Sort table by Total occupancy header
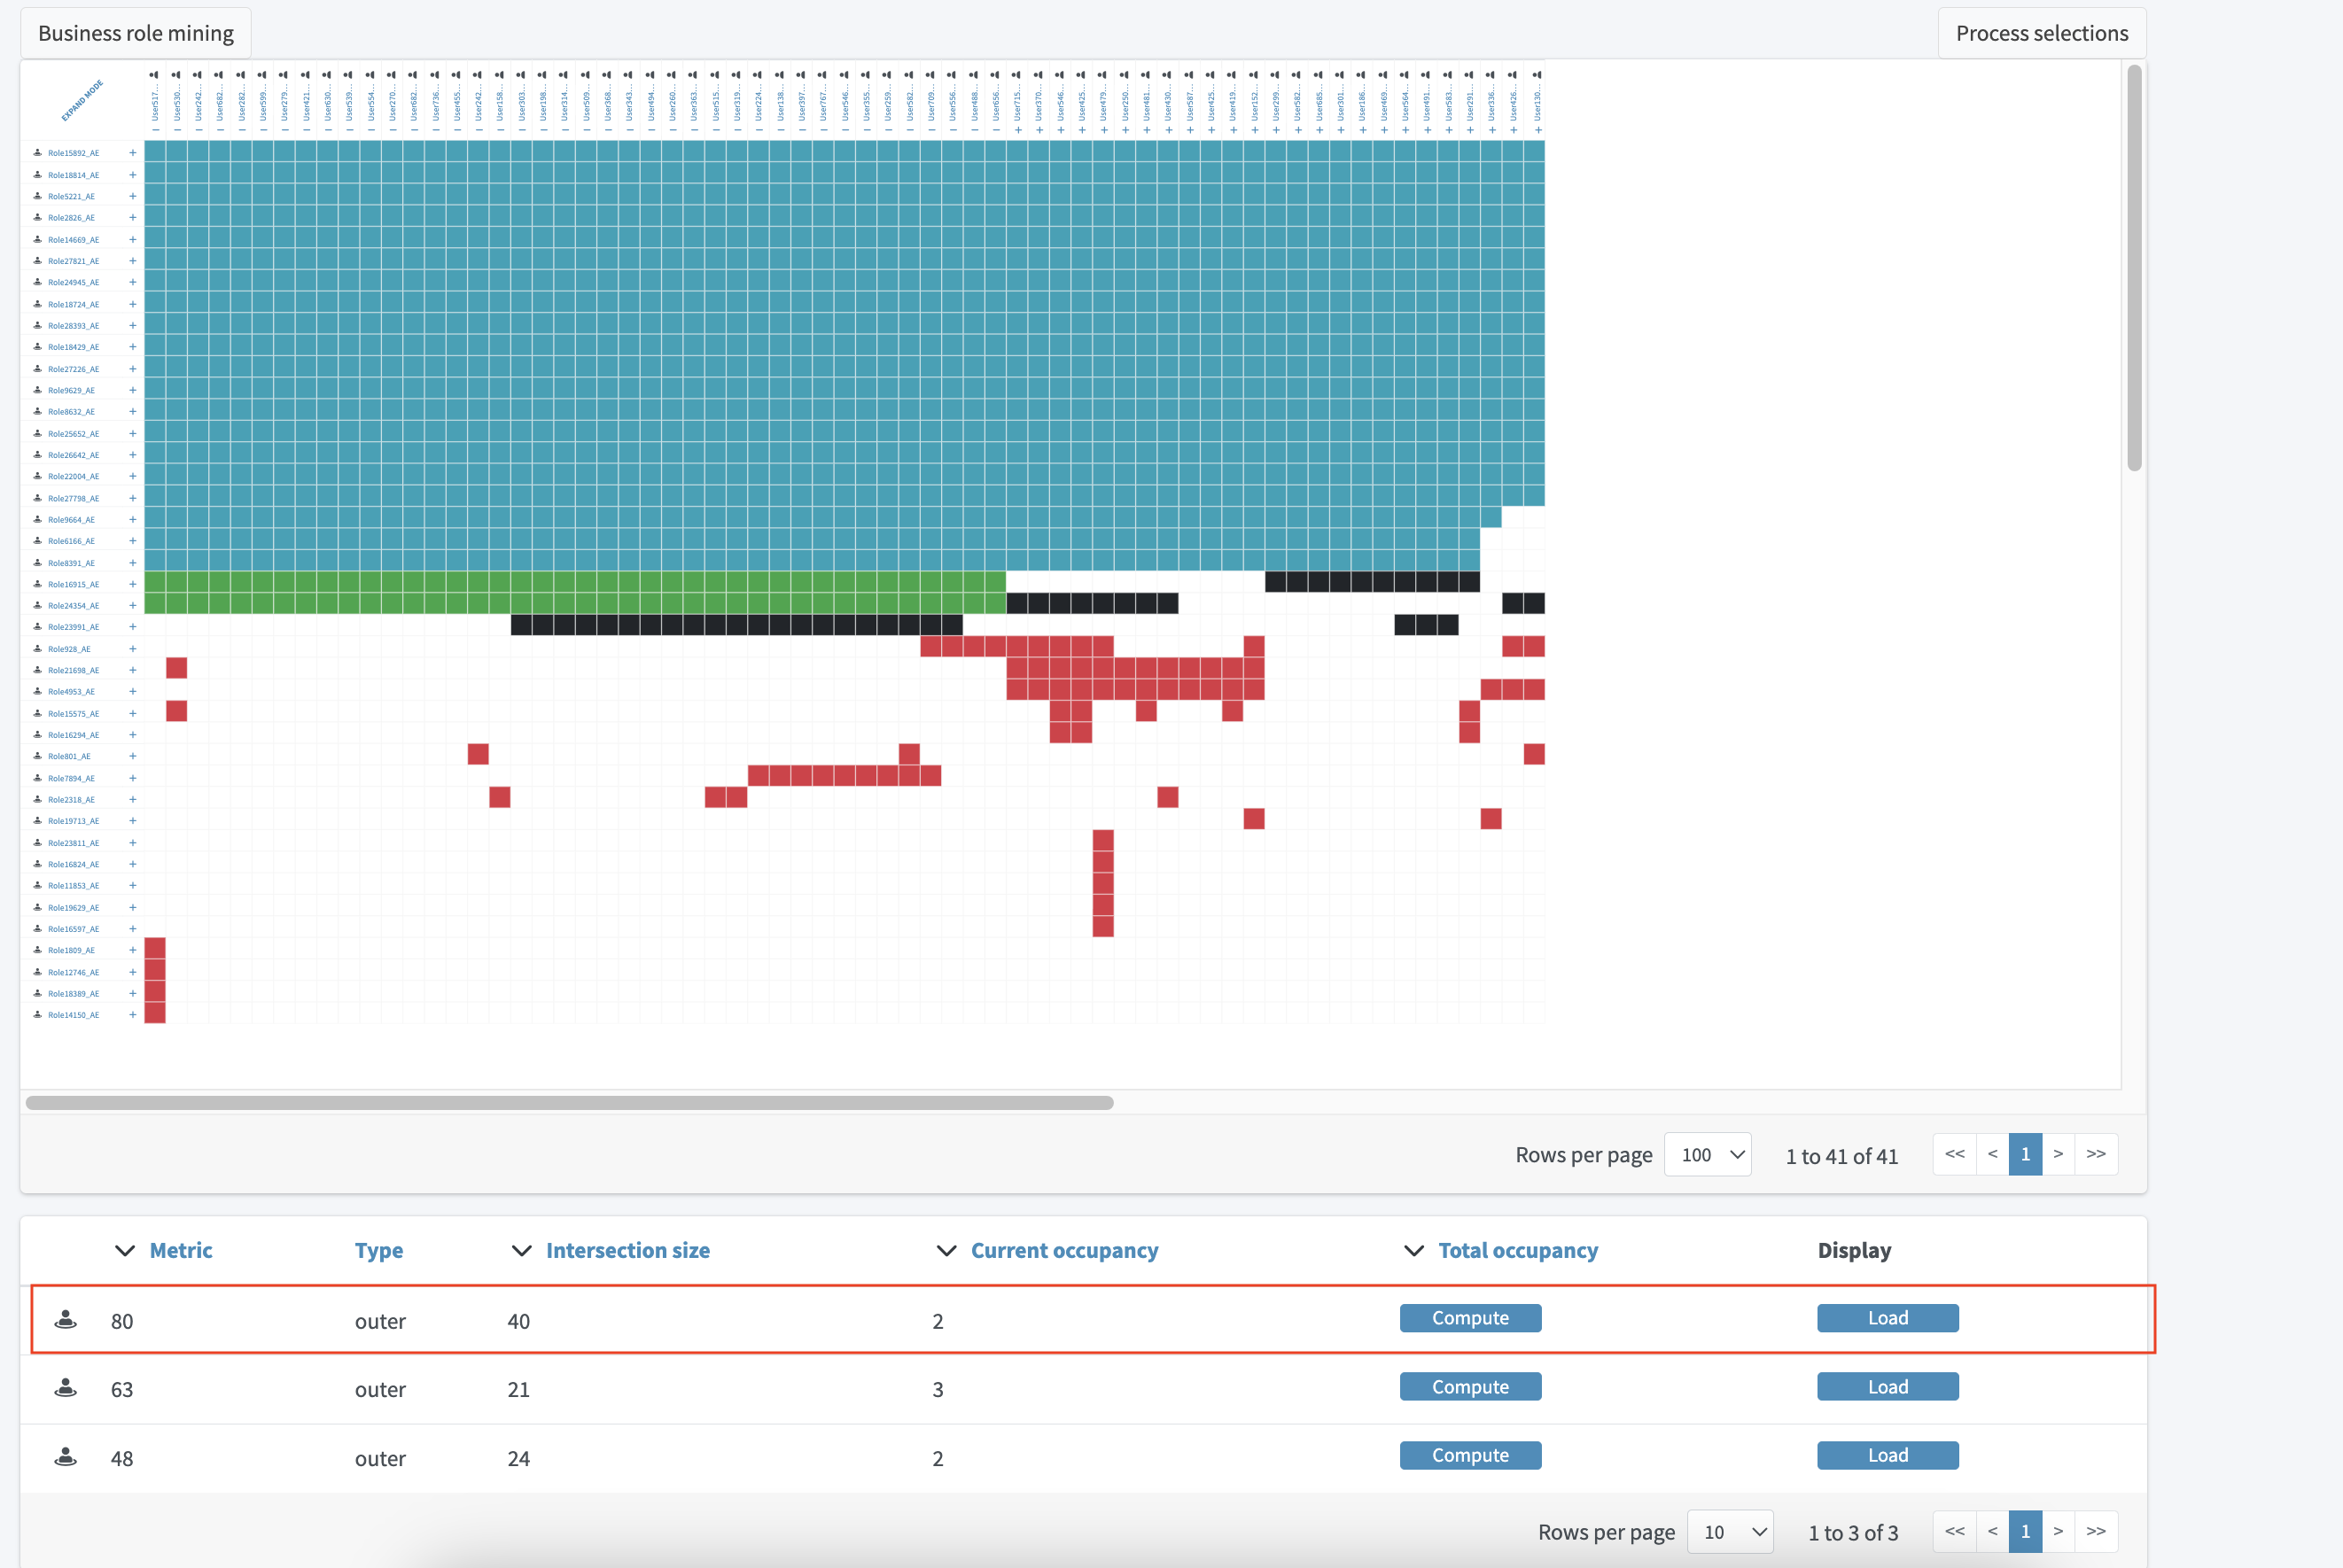2343x1568 pixels. [1517, 1250]
